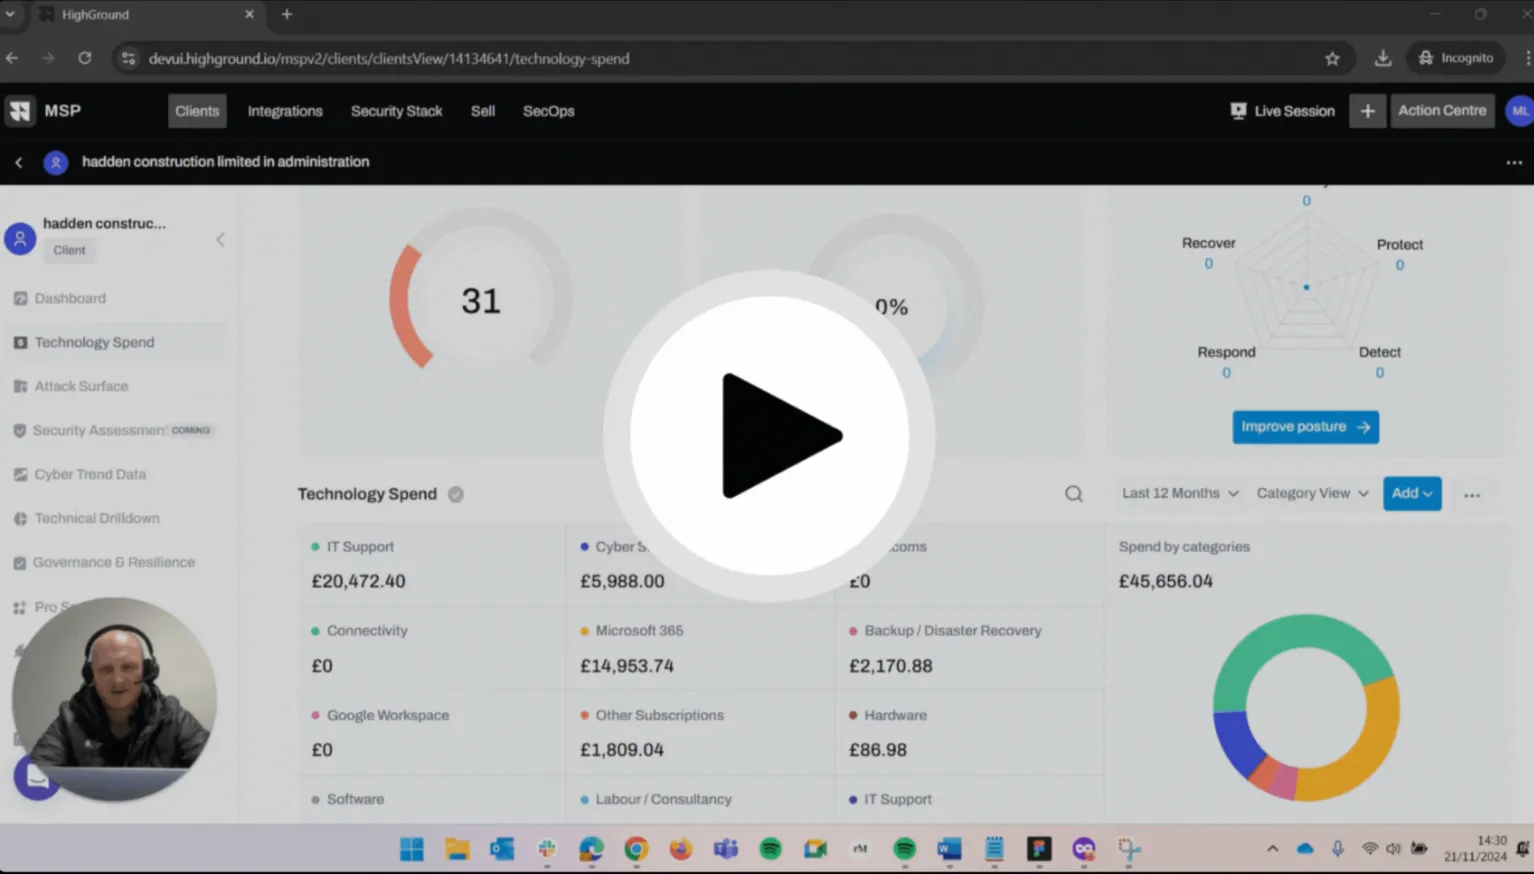Open Technical Drilldown in the sidebar
Viewport: 1534px width, 874px height.
[97, 518]
